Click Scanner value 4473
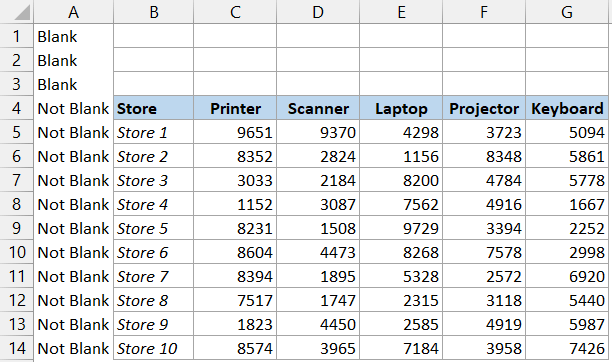612x362 pixels. 318,252
